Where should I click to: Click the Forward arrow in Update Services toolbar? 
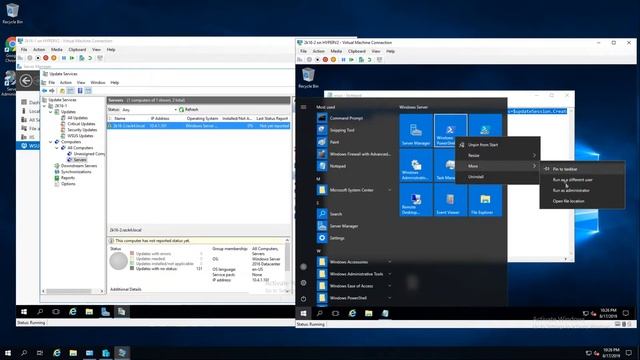pyautogui.click(x=52, y=91)
